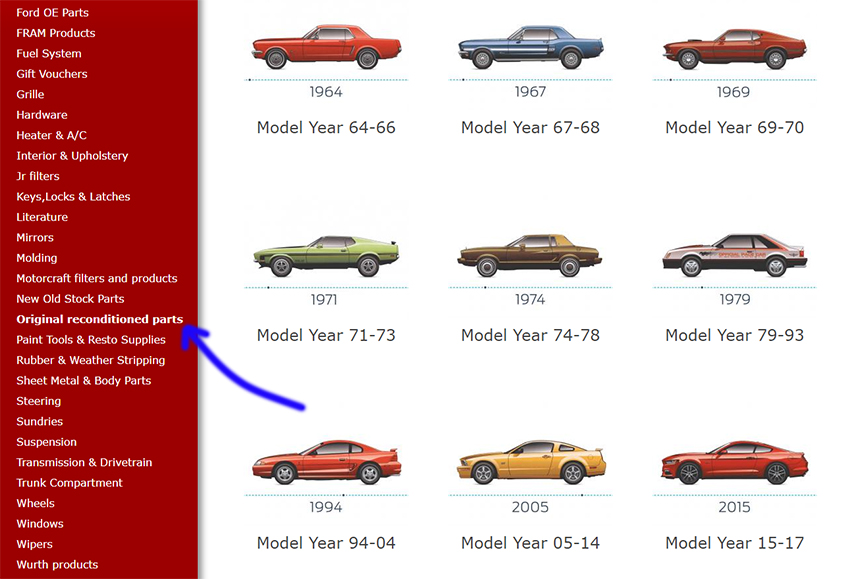Select the white 1979 pace car image

pyautogui.click(x=734, y=257)
